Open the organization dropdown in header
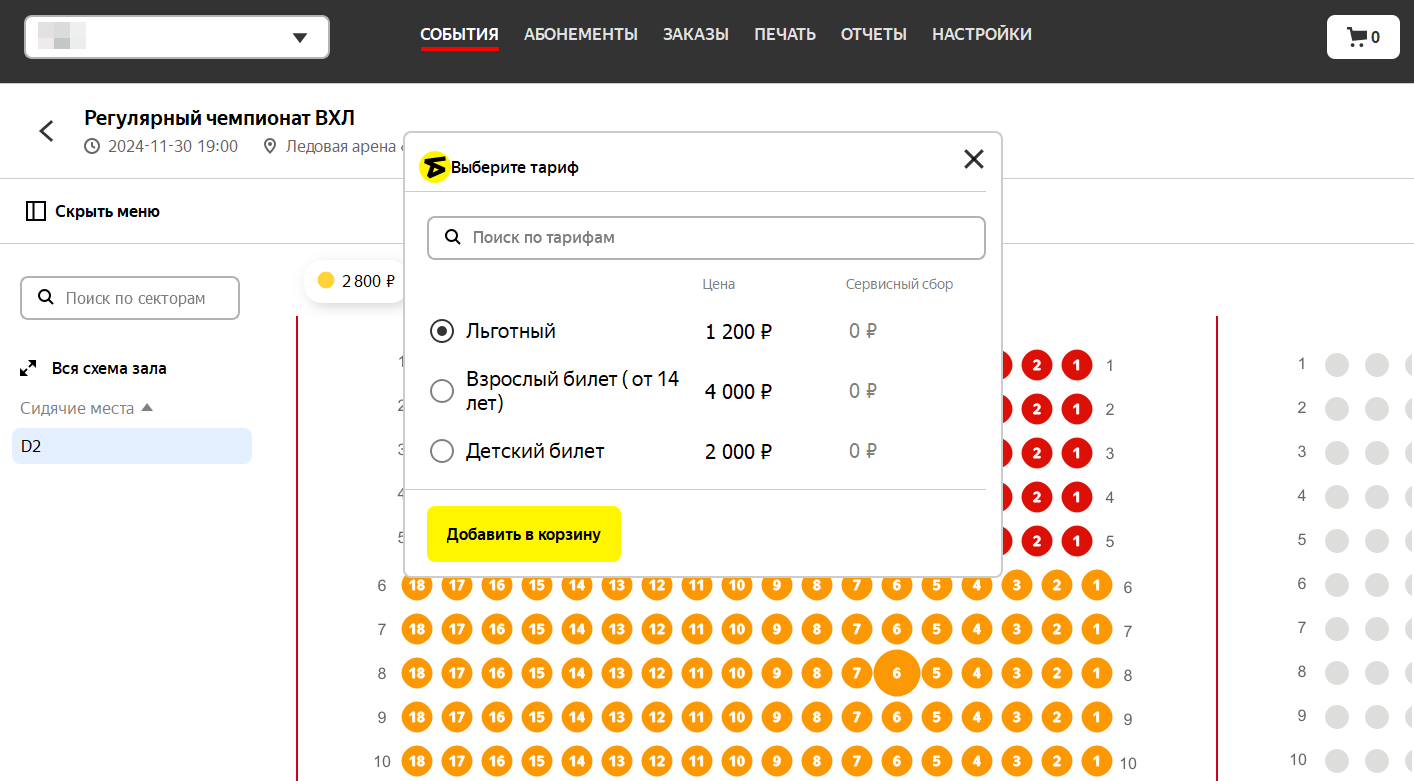Image resolution: width=1414 pixels, height=781 pixels. (177, 37)
